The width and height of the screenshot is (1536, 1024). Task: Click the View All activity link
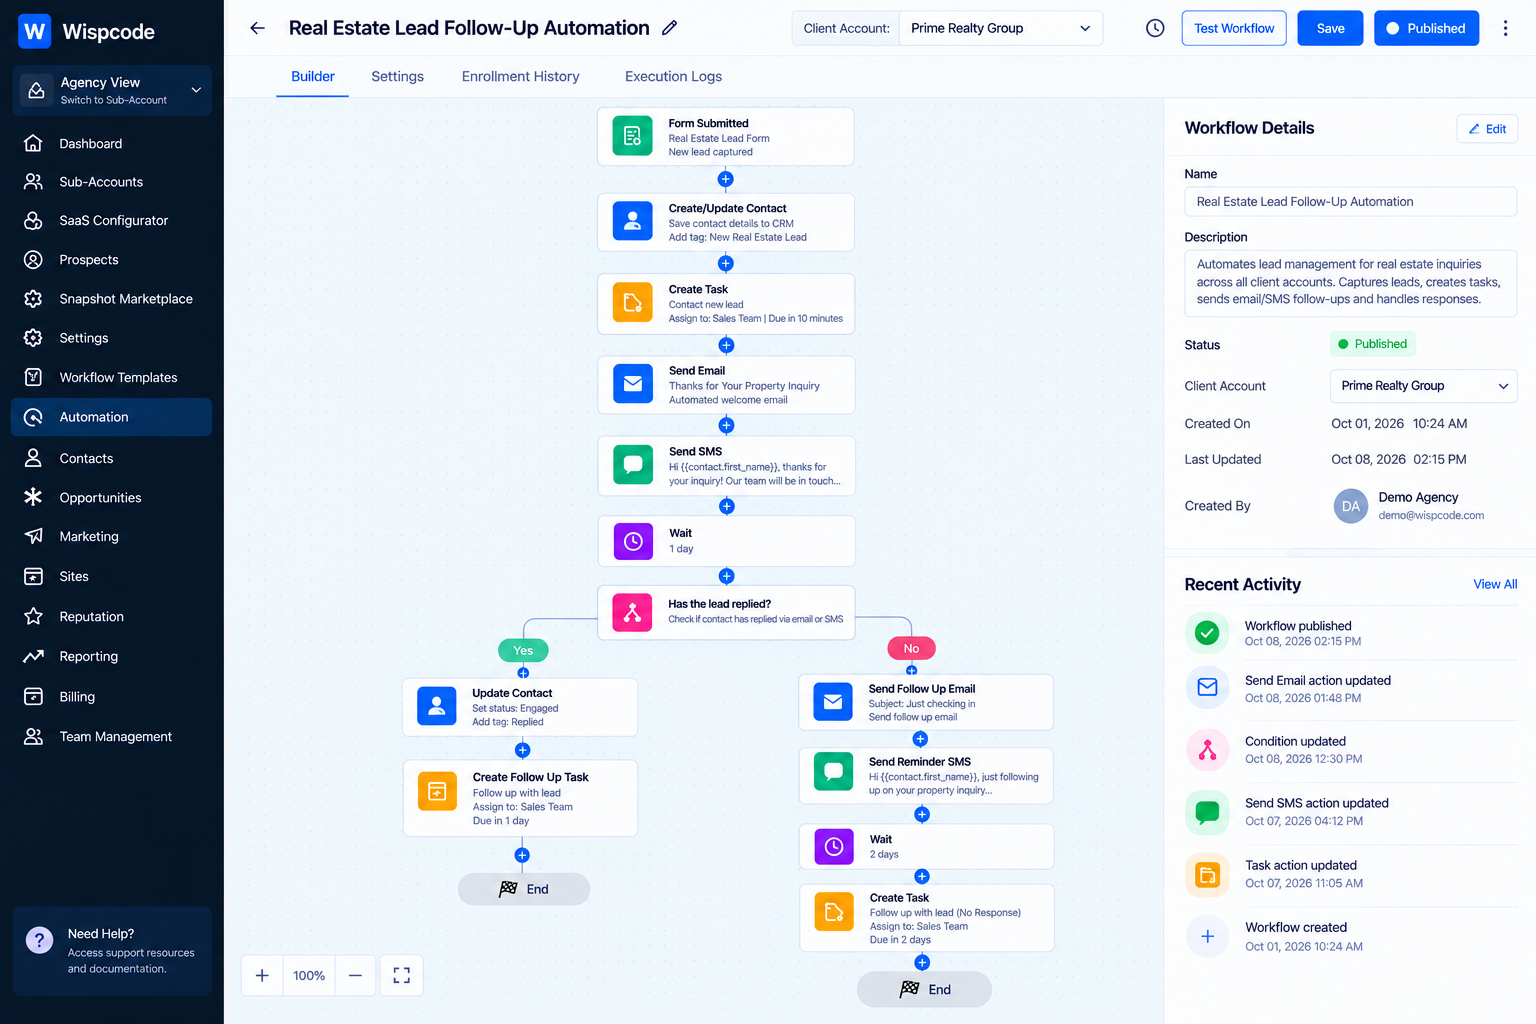[1495, 584]
